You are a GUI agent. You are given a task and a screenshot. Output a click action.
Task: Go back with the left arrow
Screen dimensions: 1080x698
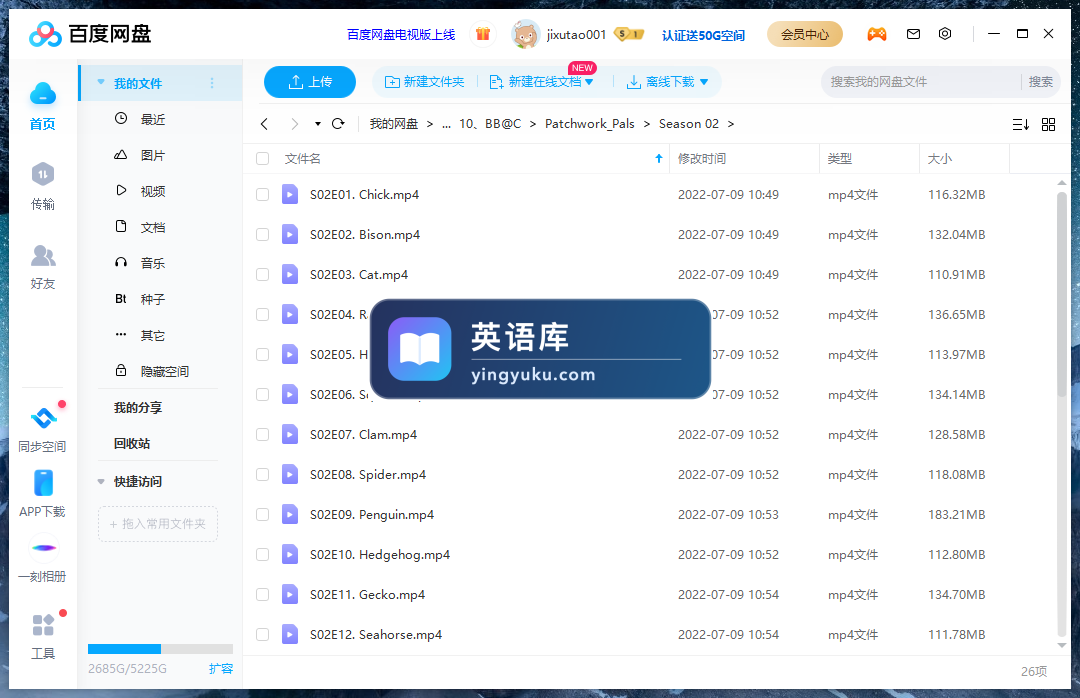tap(264, 124)
